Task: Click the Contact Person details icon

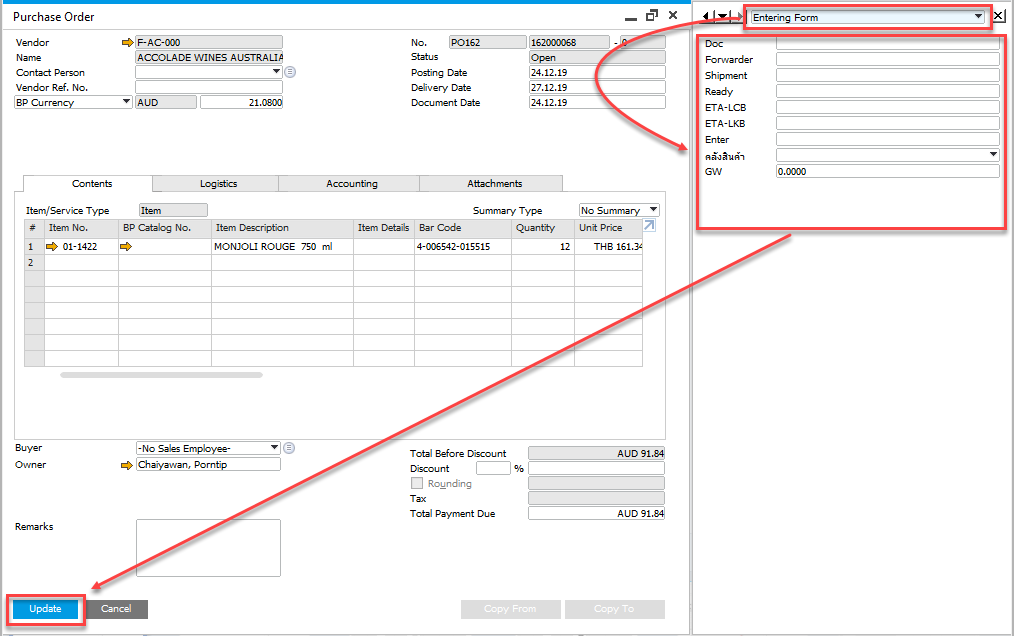Action: click(x=290, y=72)
